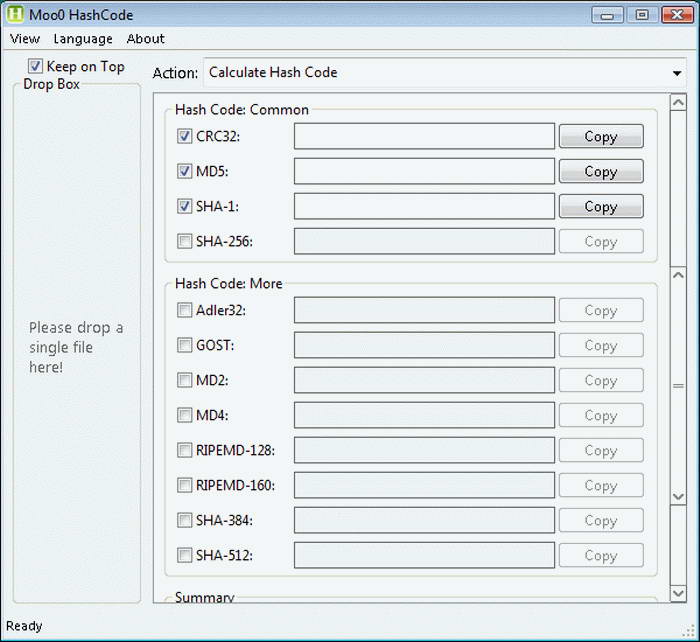
Task: Open the About menu
Action: (x=146, y=39)
